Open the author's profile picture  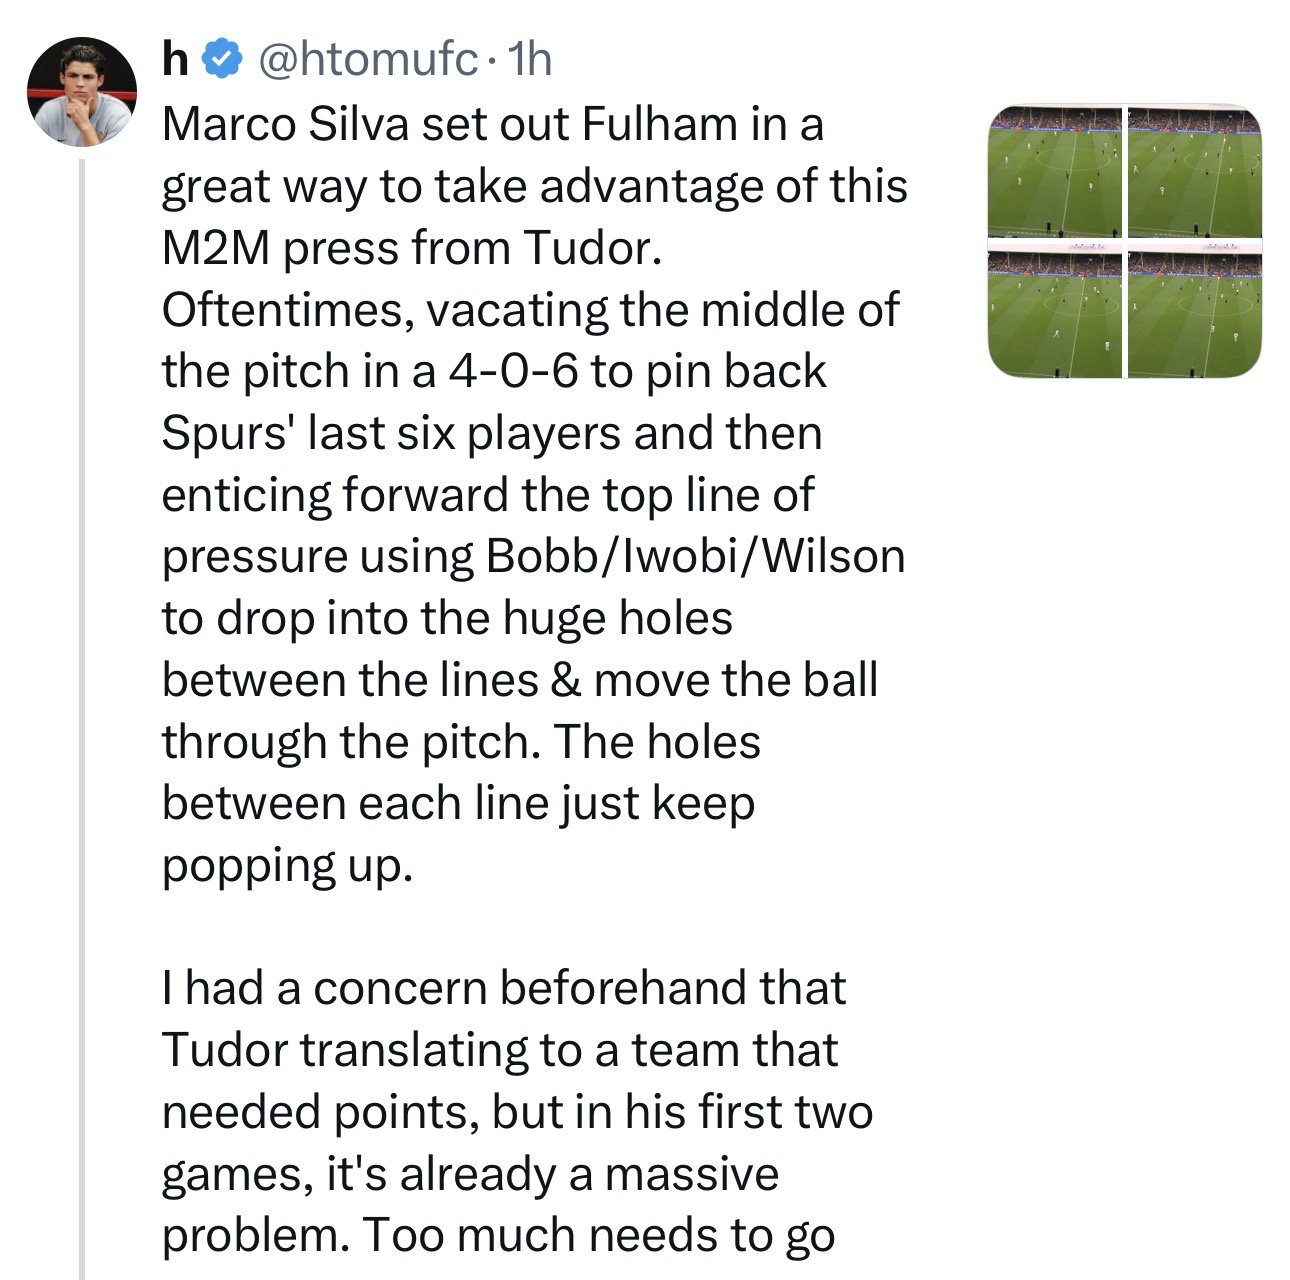click(81, 92)
